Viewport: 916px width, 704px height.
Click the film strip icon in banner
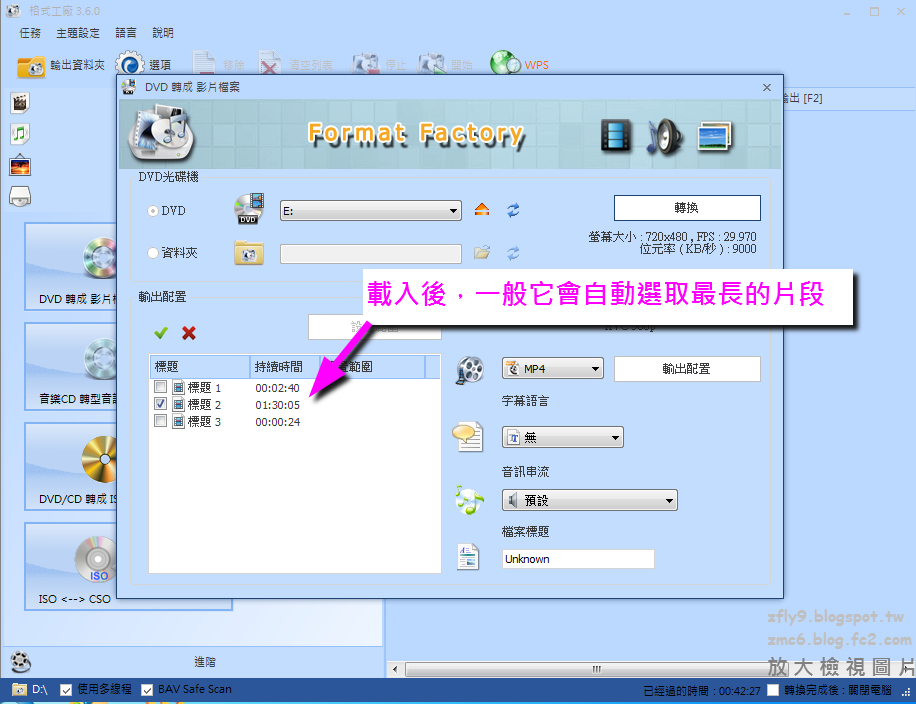[616, 136]
